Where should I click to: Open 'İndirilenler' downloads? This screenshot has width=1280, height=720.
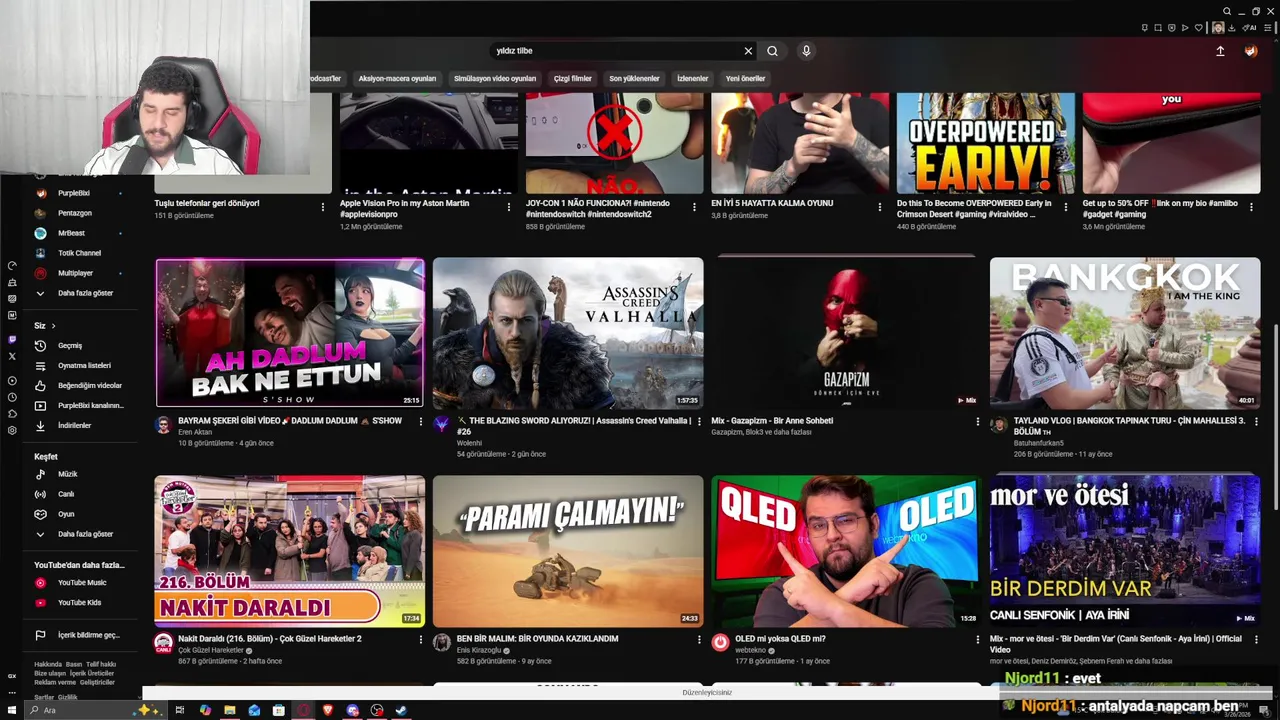point(78,425)
